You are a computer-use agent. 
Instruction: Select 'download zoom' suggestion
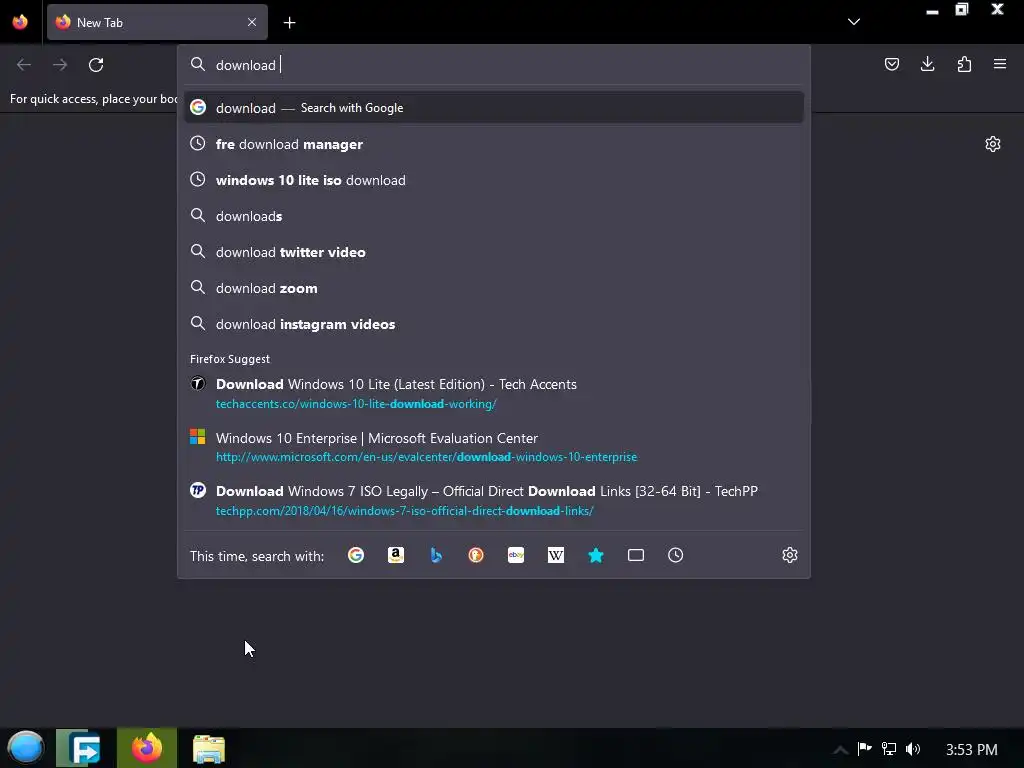(494, 288)
